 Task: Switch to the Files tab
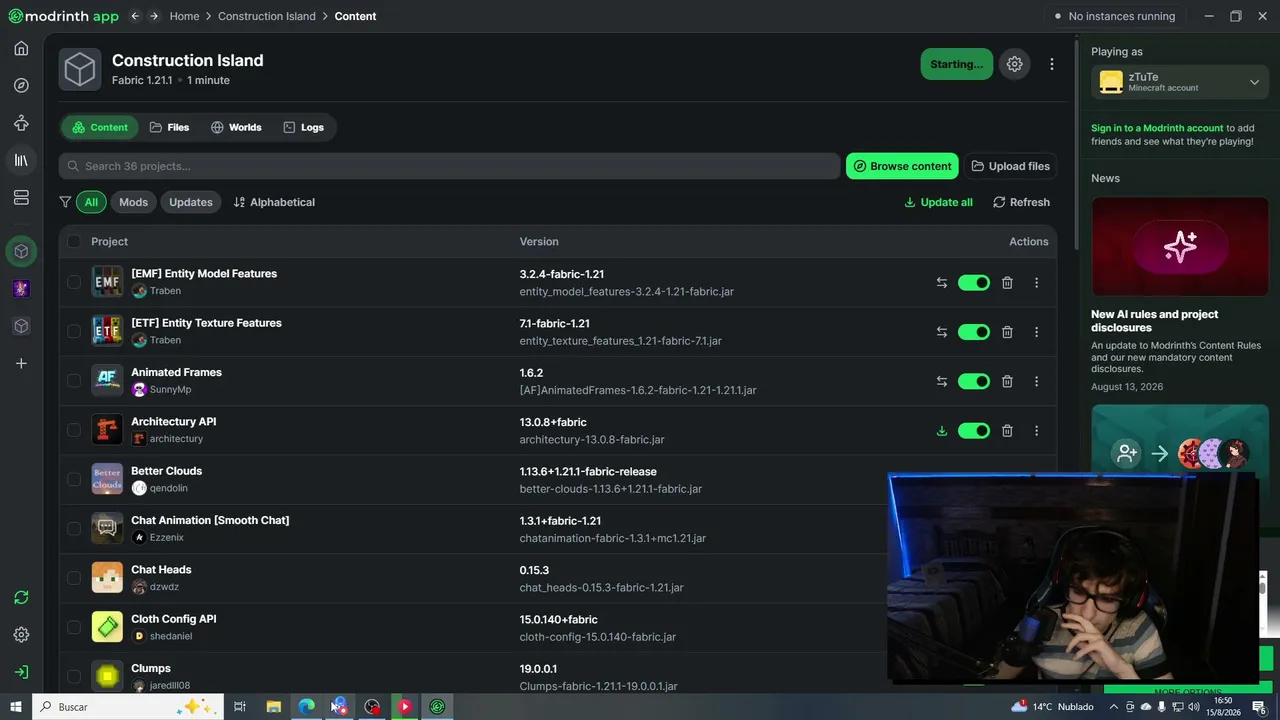(169, 127)
